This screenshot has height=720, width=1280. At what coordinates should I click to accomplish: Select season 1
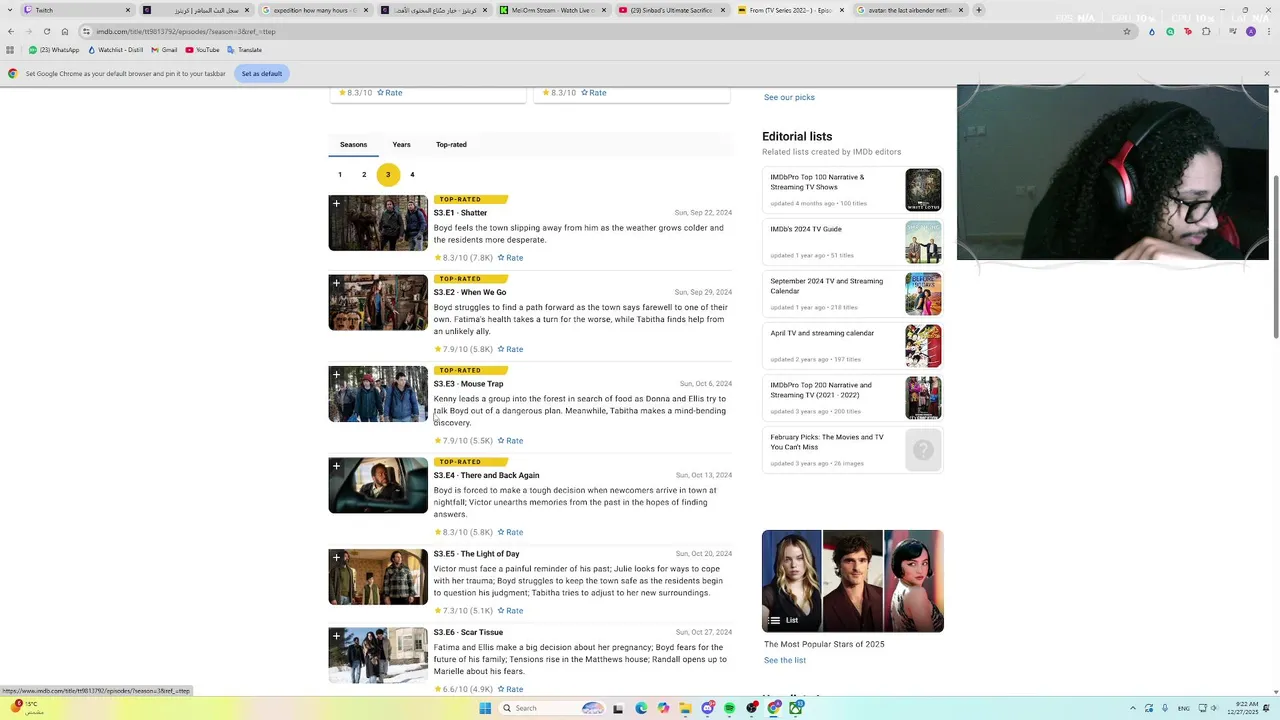click(340, 175)
